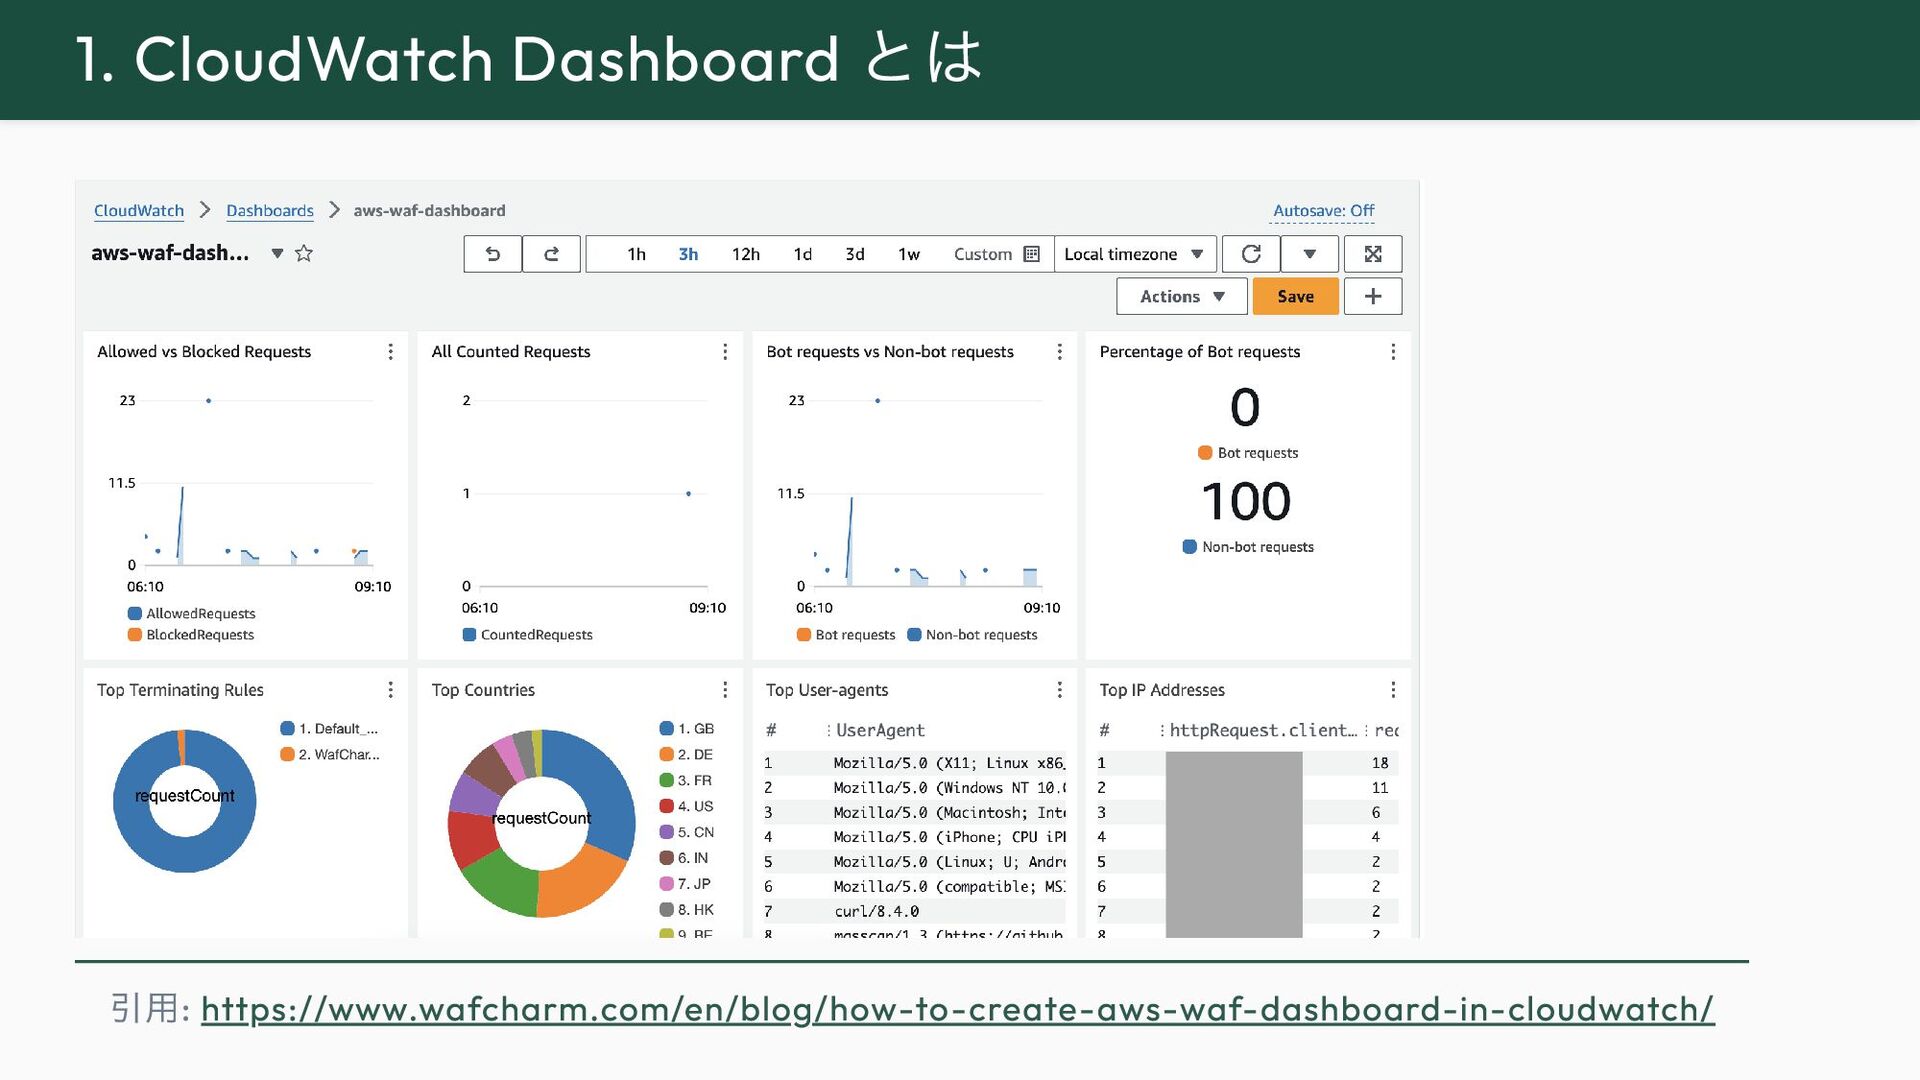This screenshot has height=1080, width=1920.
Task: Click the 2. DE country legend entry
Action: pos(687,755)
